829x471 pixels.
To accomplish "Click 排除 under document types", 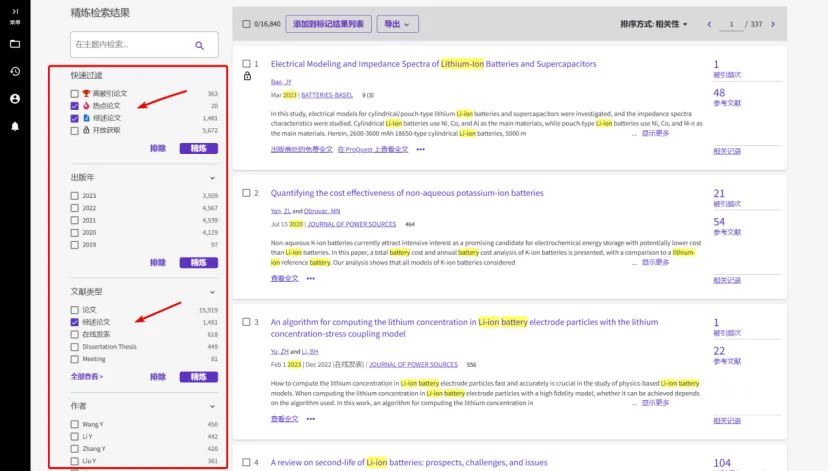I will (x=158, y=377).
